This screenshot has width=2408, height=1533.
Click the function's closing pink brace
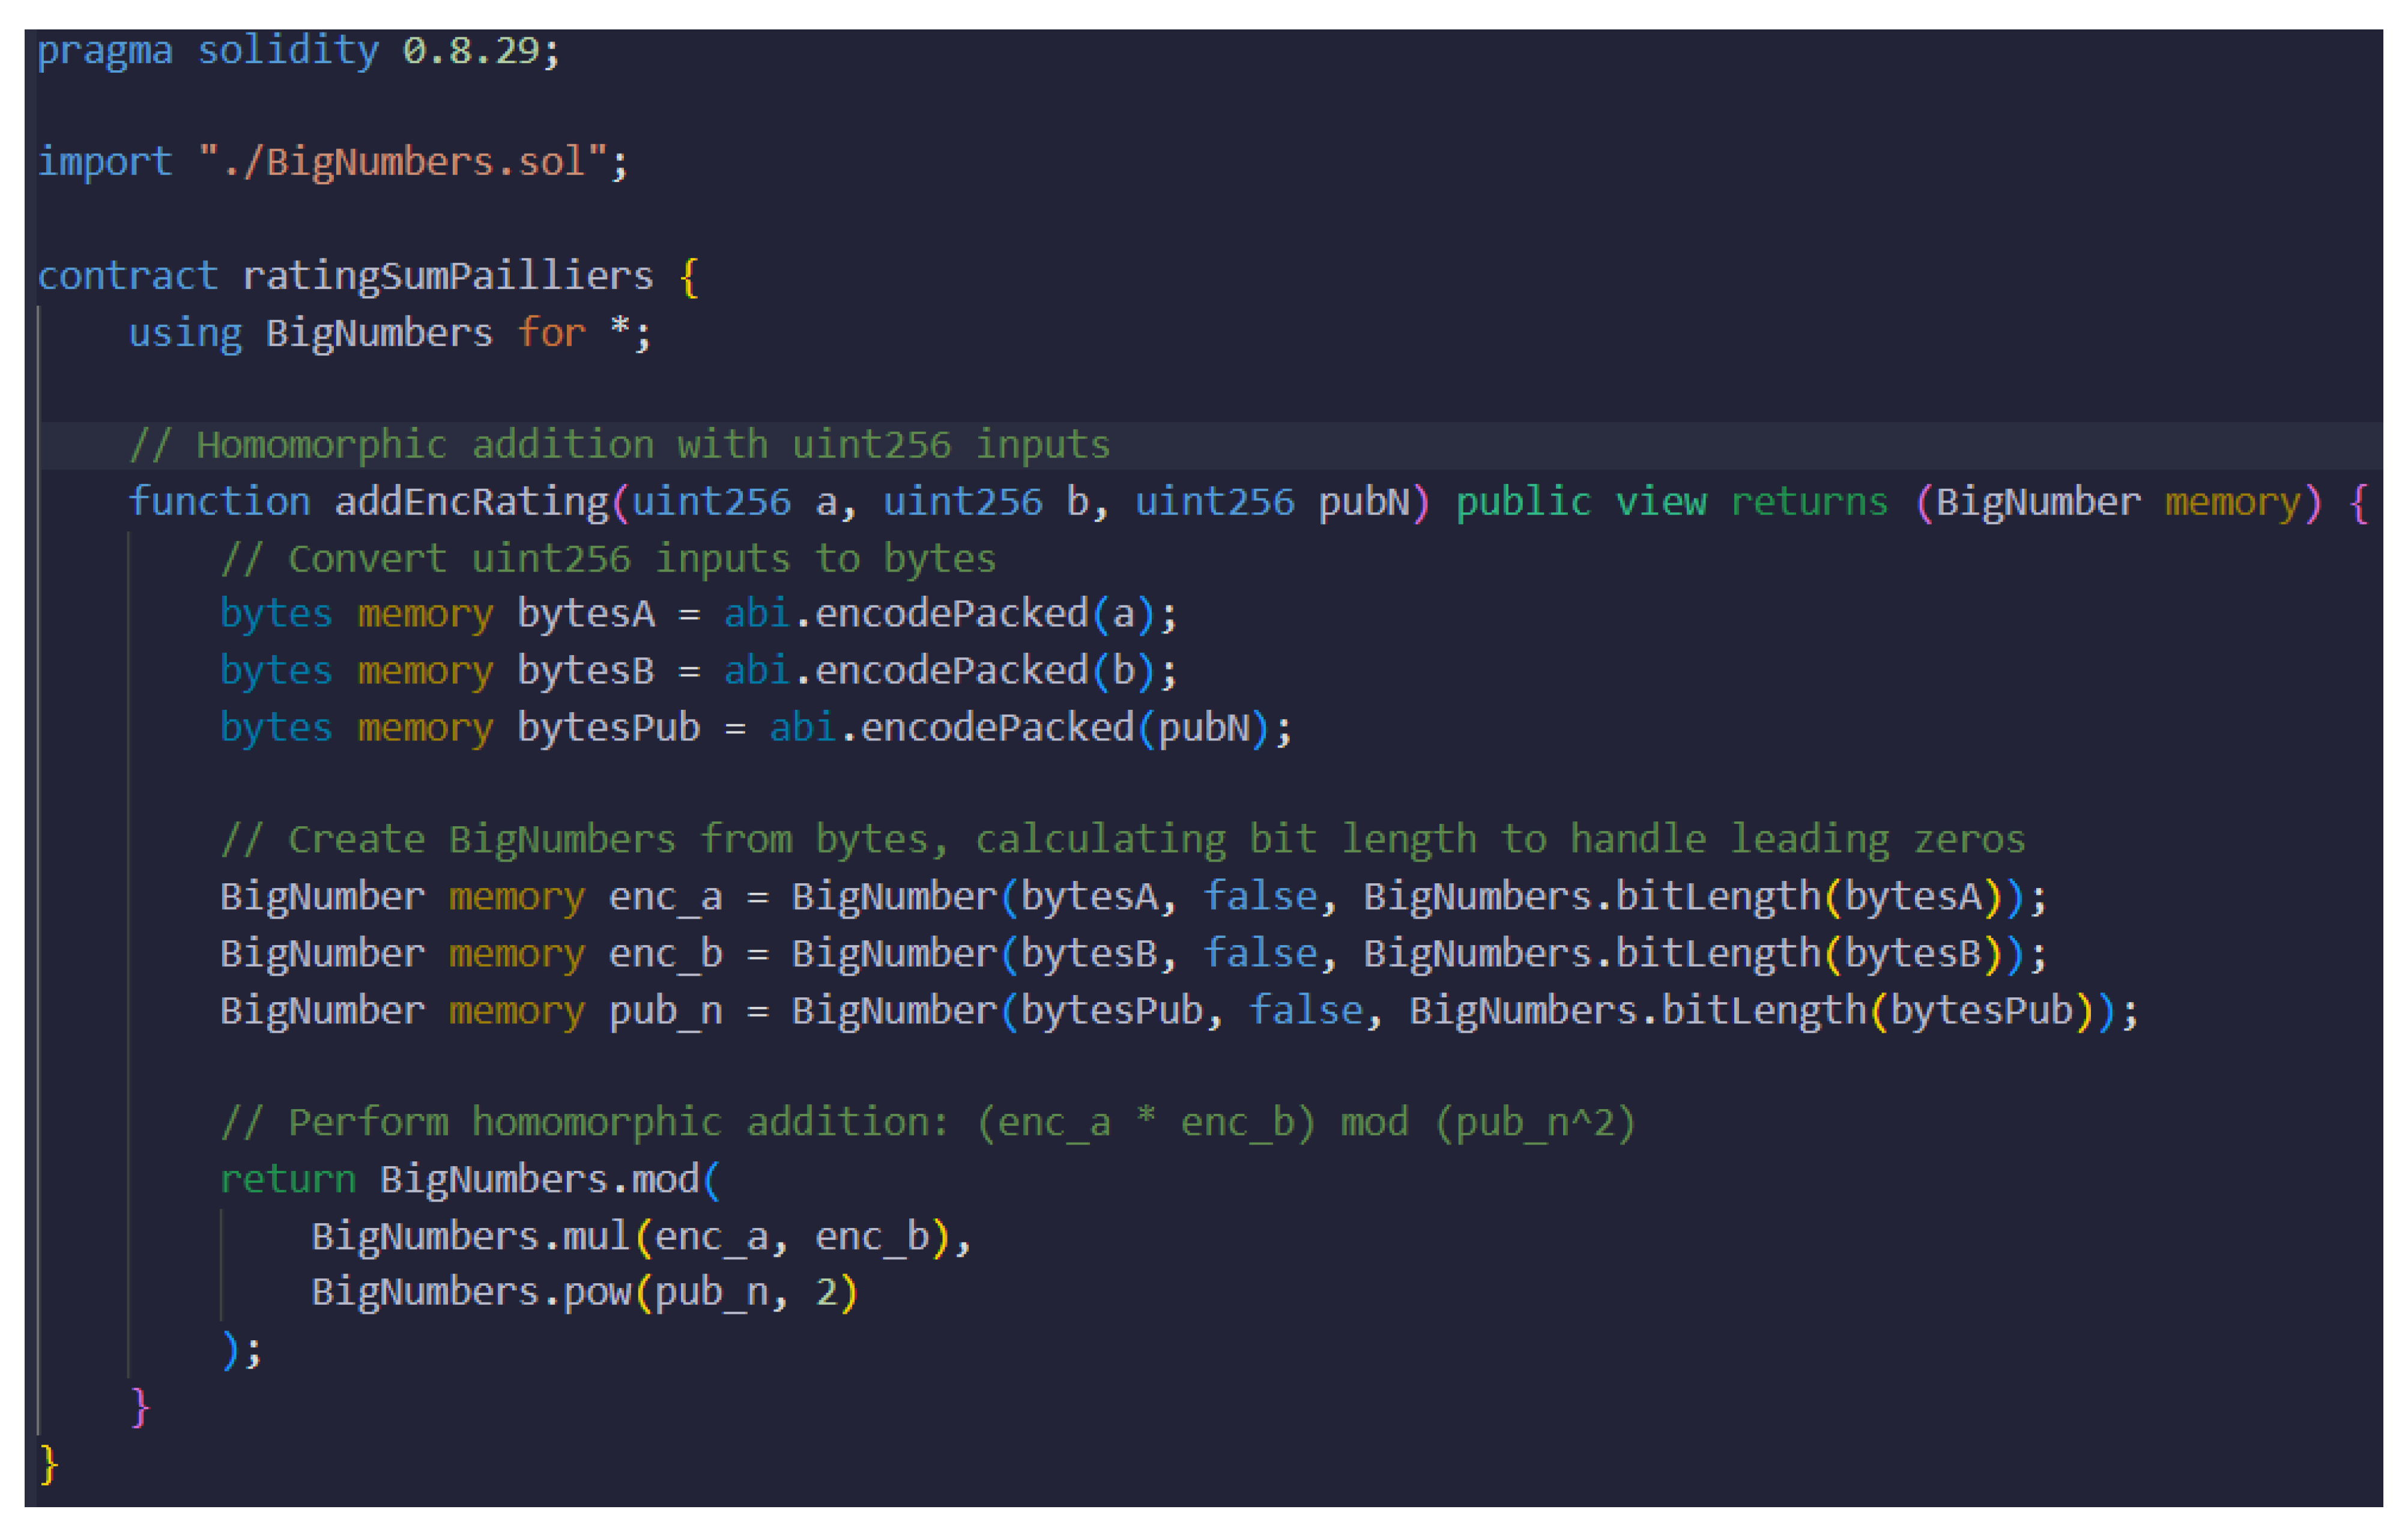point(140,1407)
